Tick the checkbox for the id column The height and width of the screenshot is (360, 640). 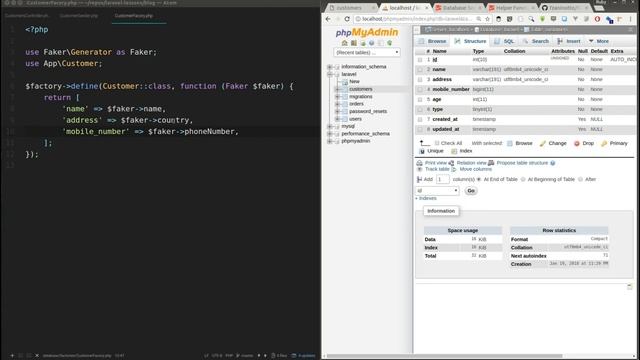pos(420,60)
